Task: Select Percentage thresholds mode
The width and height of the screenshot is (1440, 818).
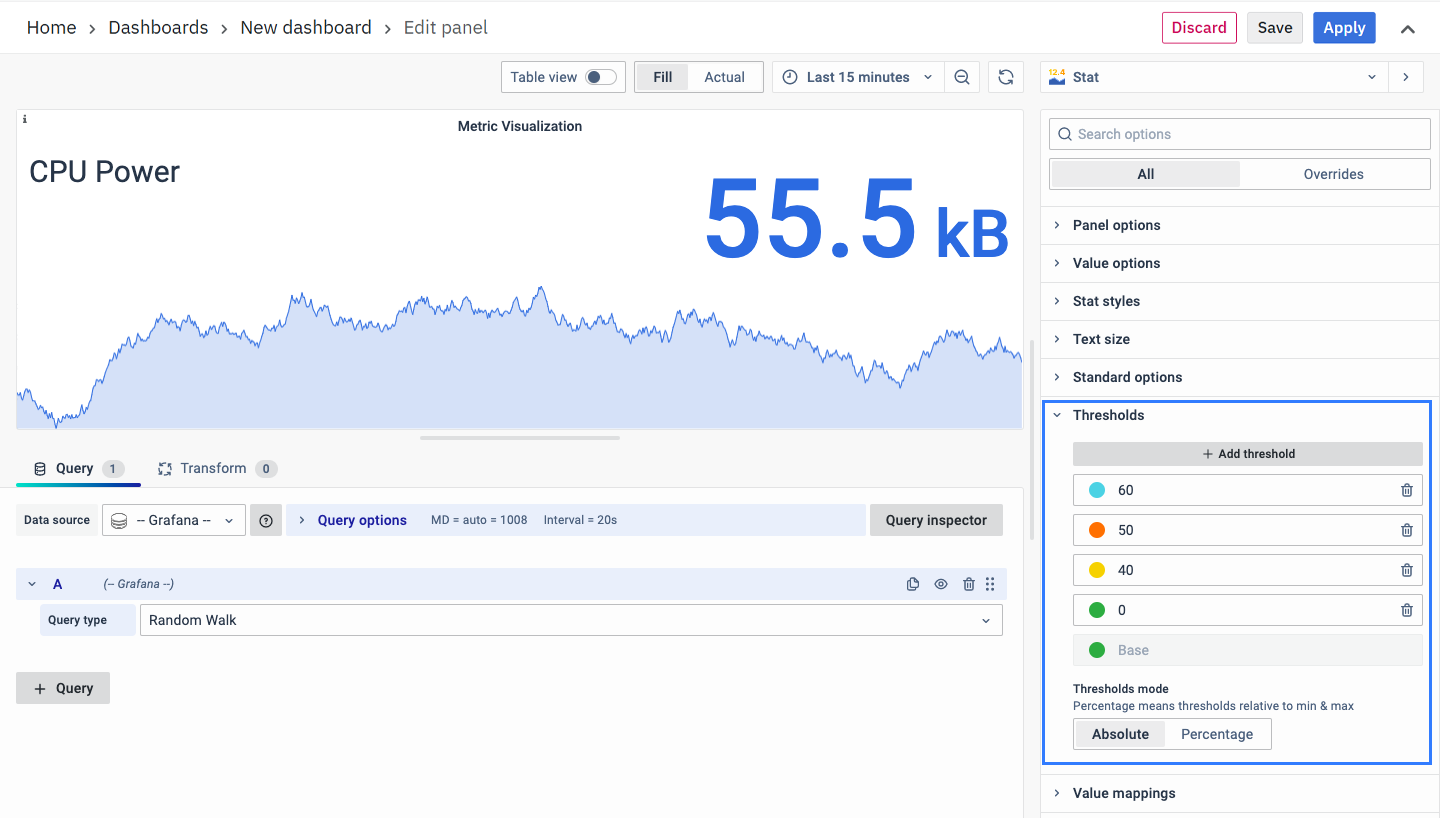Action: pos(1216,734)
